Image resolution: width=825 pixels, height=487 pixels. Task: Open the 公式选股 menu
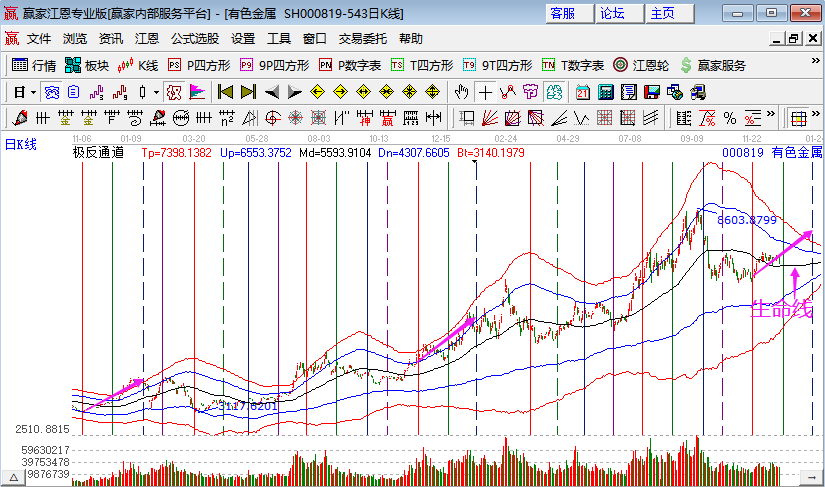click(195, 38)
